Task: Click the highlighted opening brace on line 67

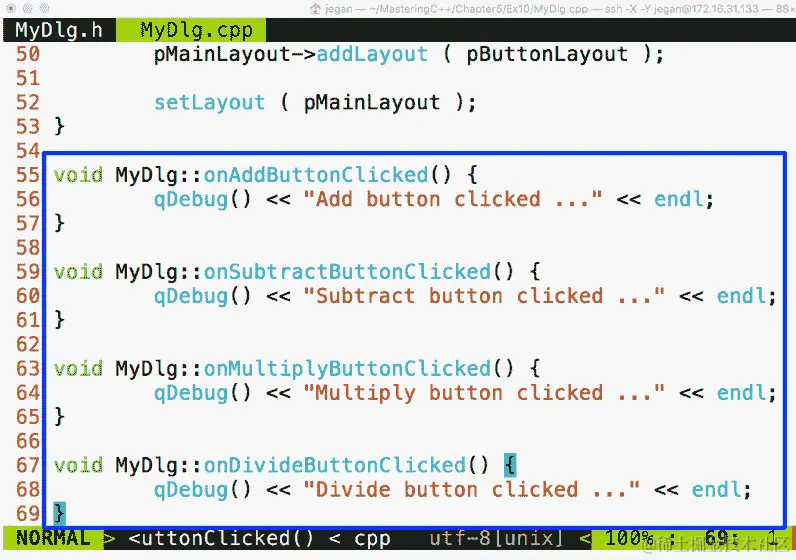Action: (510, 465)
